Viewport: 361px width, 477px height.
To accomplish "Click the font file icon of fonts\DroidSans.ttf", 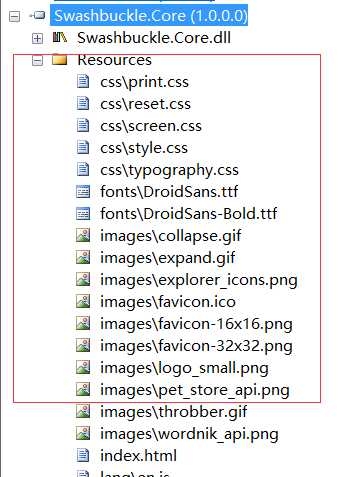I will 83,192.
